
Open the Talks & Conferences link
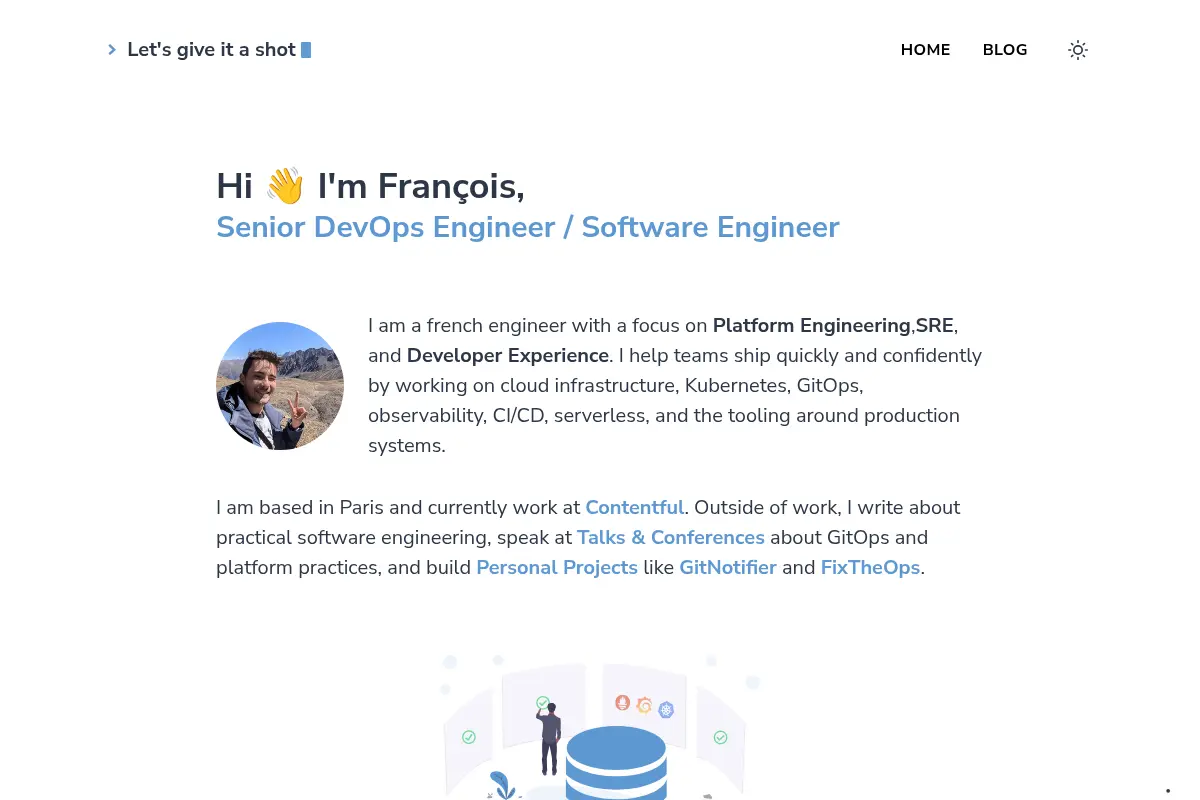671,537
